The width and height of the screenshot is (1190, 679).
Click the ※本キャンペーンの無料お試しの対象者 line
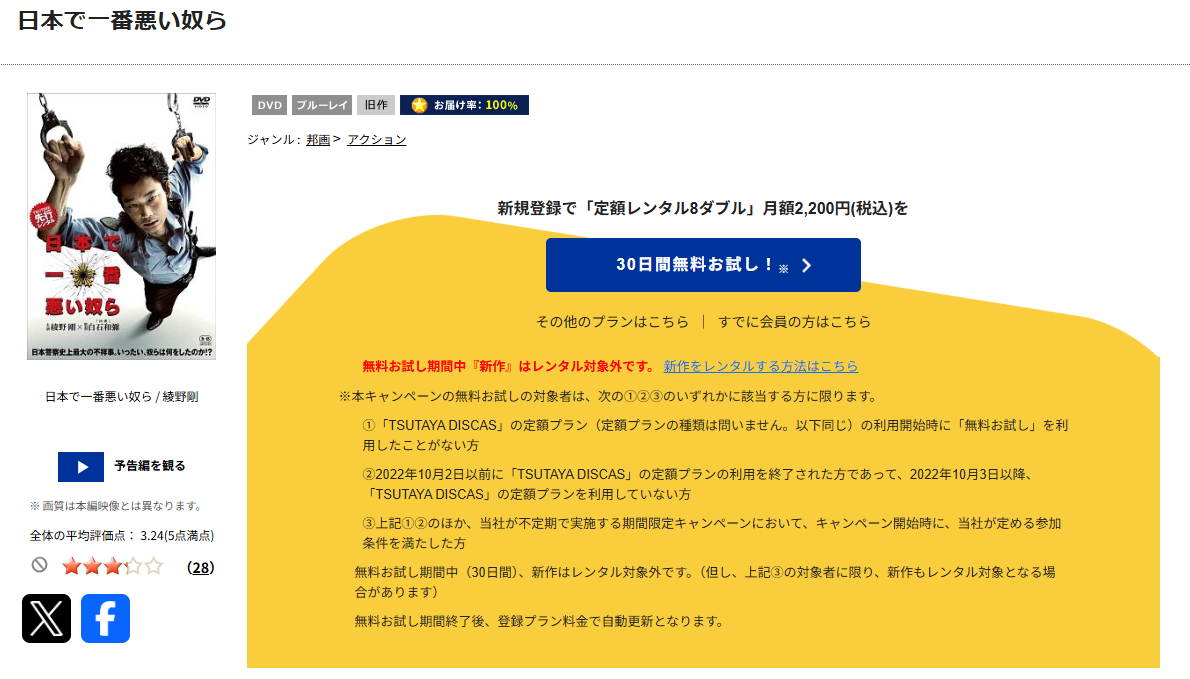[x=609, y=397]
